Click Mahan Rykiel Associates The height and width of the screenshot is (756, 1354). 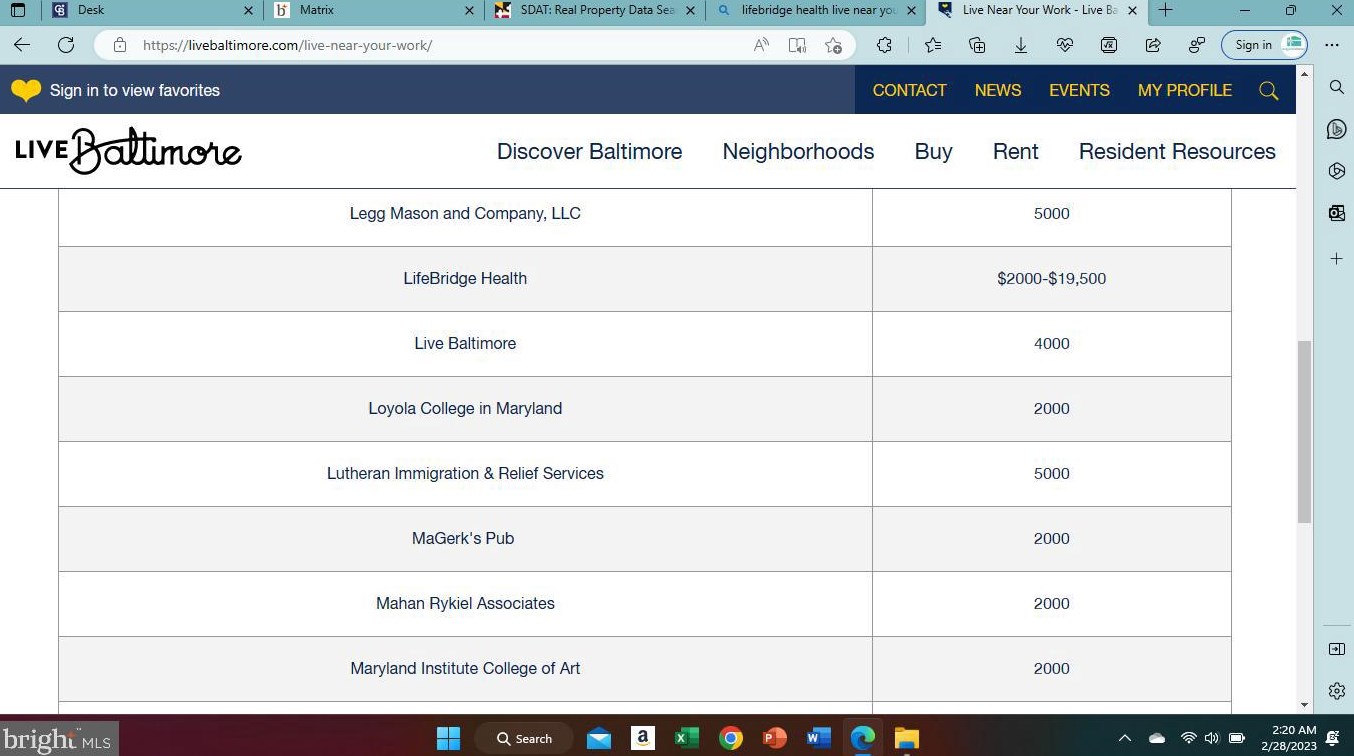[x=465, y=603]
